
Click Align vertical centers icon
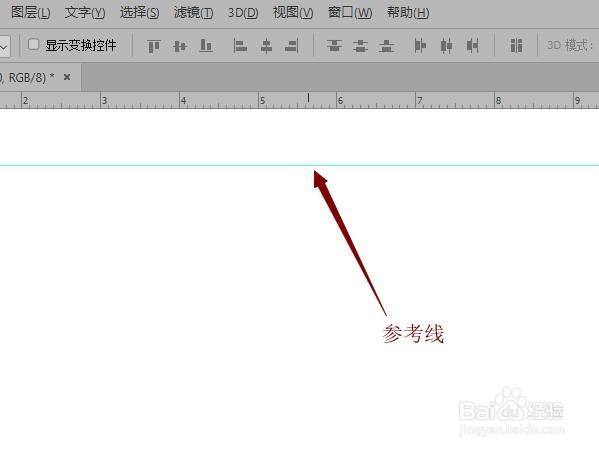[180, 46]
